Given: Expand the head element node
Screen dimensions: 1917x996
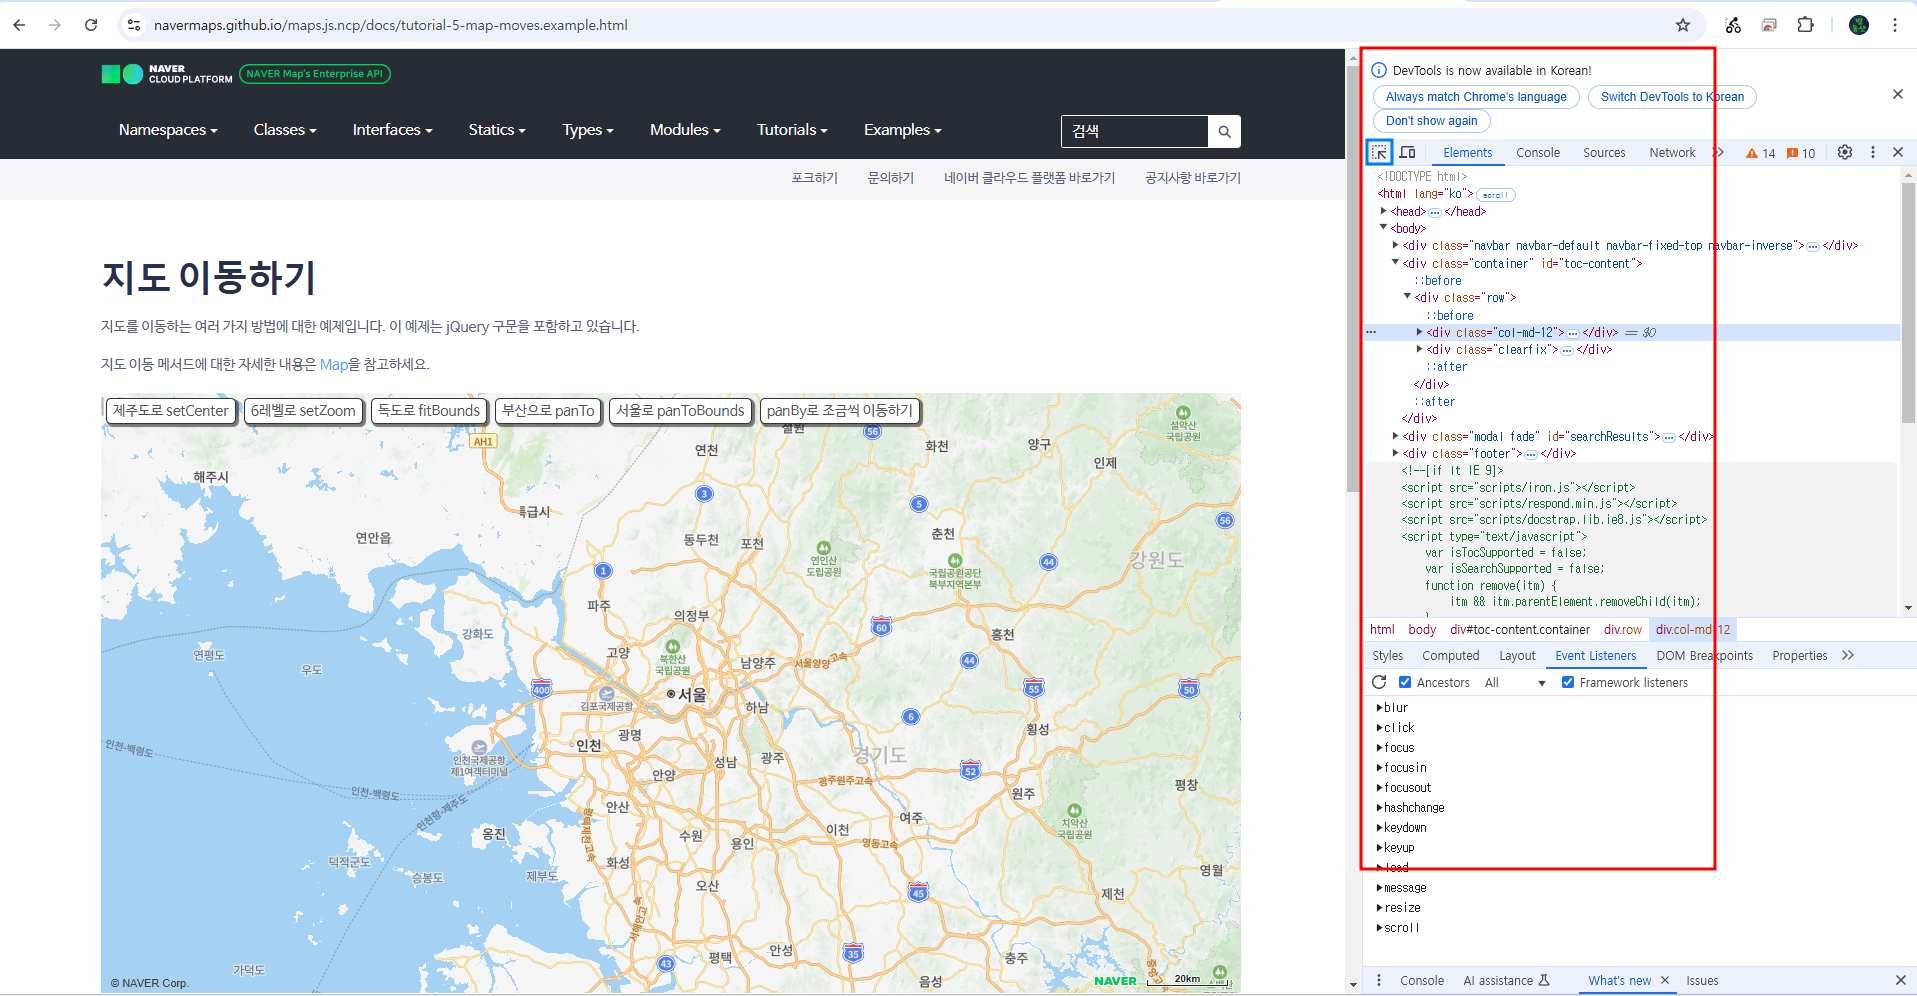Looking at the screenshot, I should tap(1384, 211).
